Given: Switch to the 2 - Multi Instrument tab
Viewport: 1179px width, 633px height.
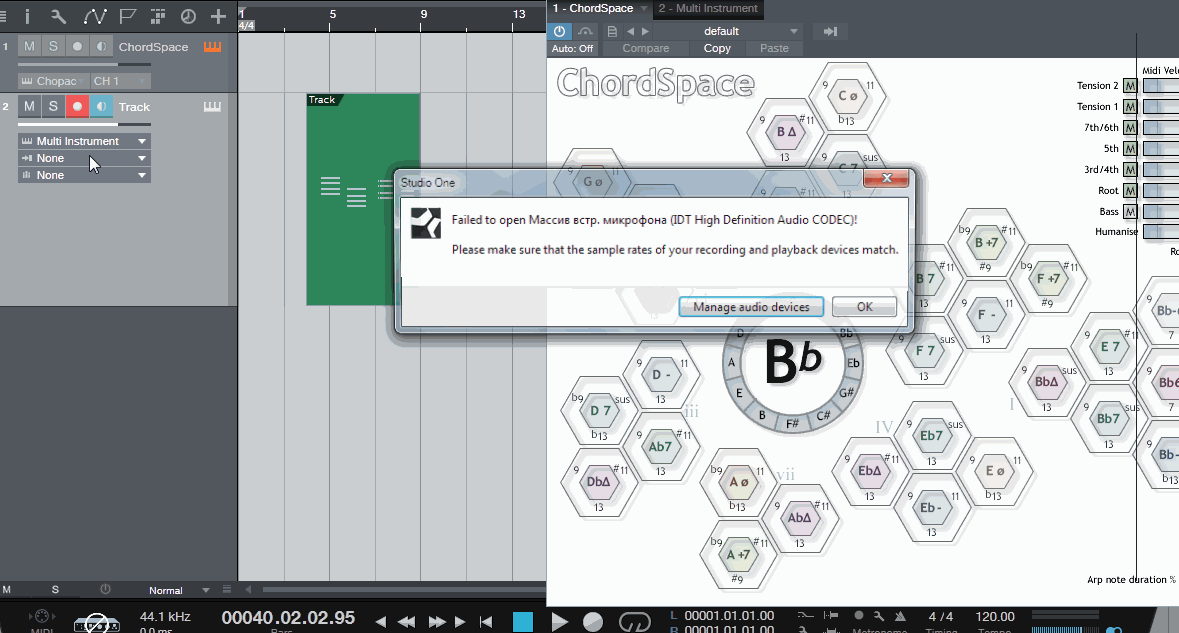Looking at the screenshot, I should (x=708, y=8).
